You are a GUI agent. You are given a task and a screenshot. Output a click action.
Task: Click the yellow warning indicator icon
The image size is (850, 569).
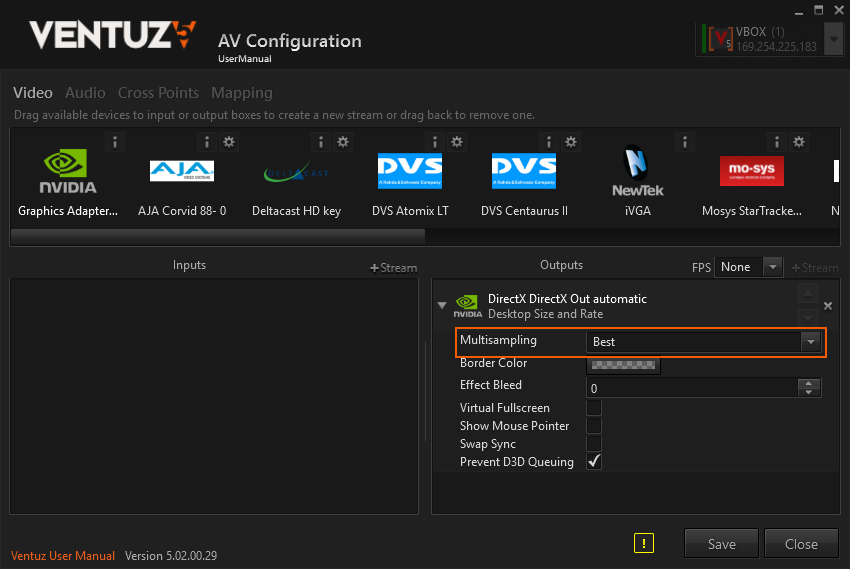(x=644, y=543)
